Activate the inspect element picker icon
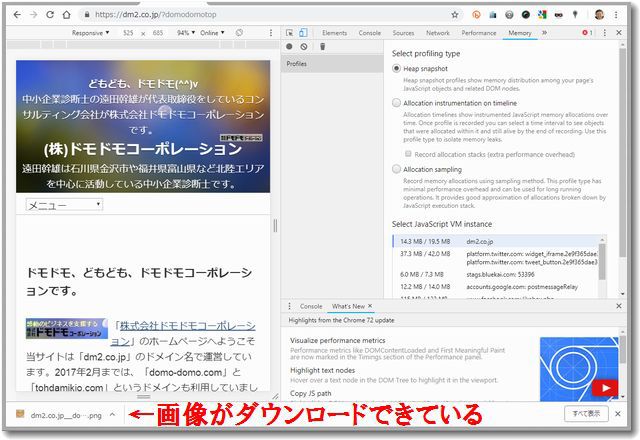This screenshot has height=440, width=640. click(x=289, y=33)
